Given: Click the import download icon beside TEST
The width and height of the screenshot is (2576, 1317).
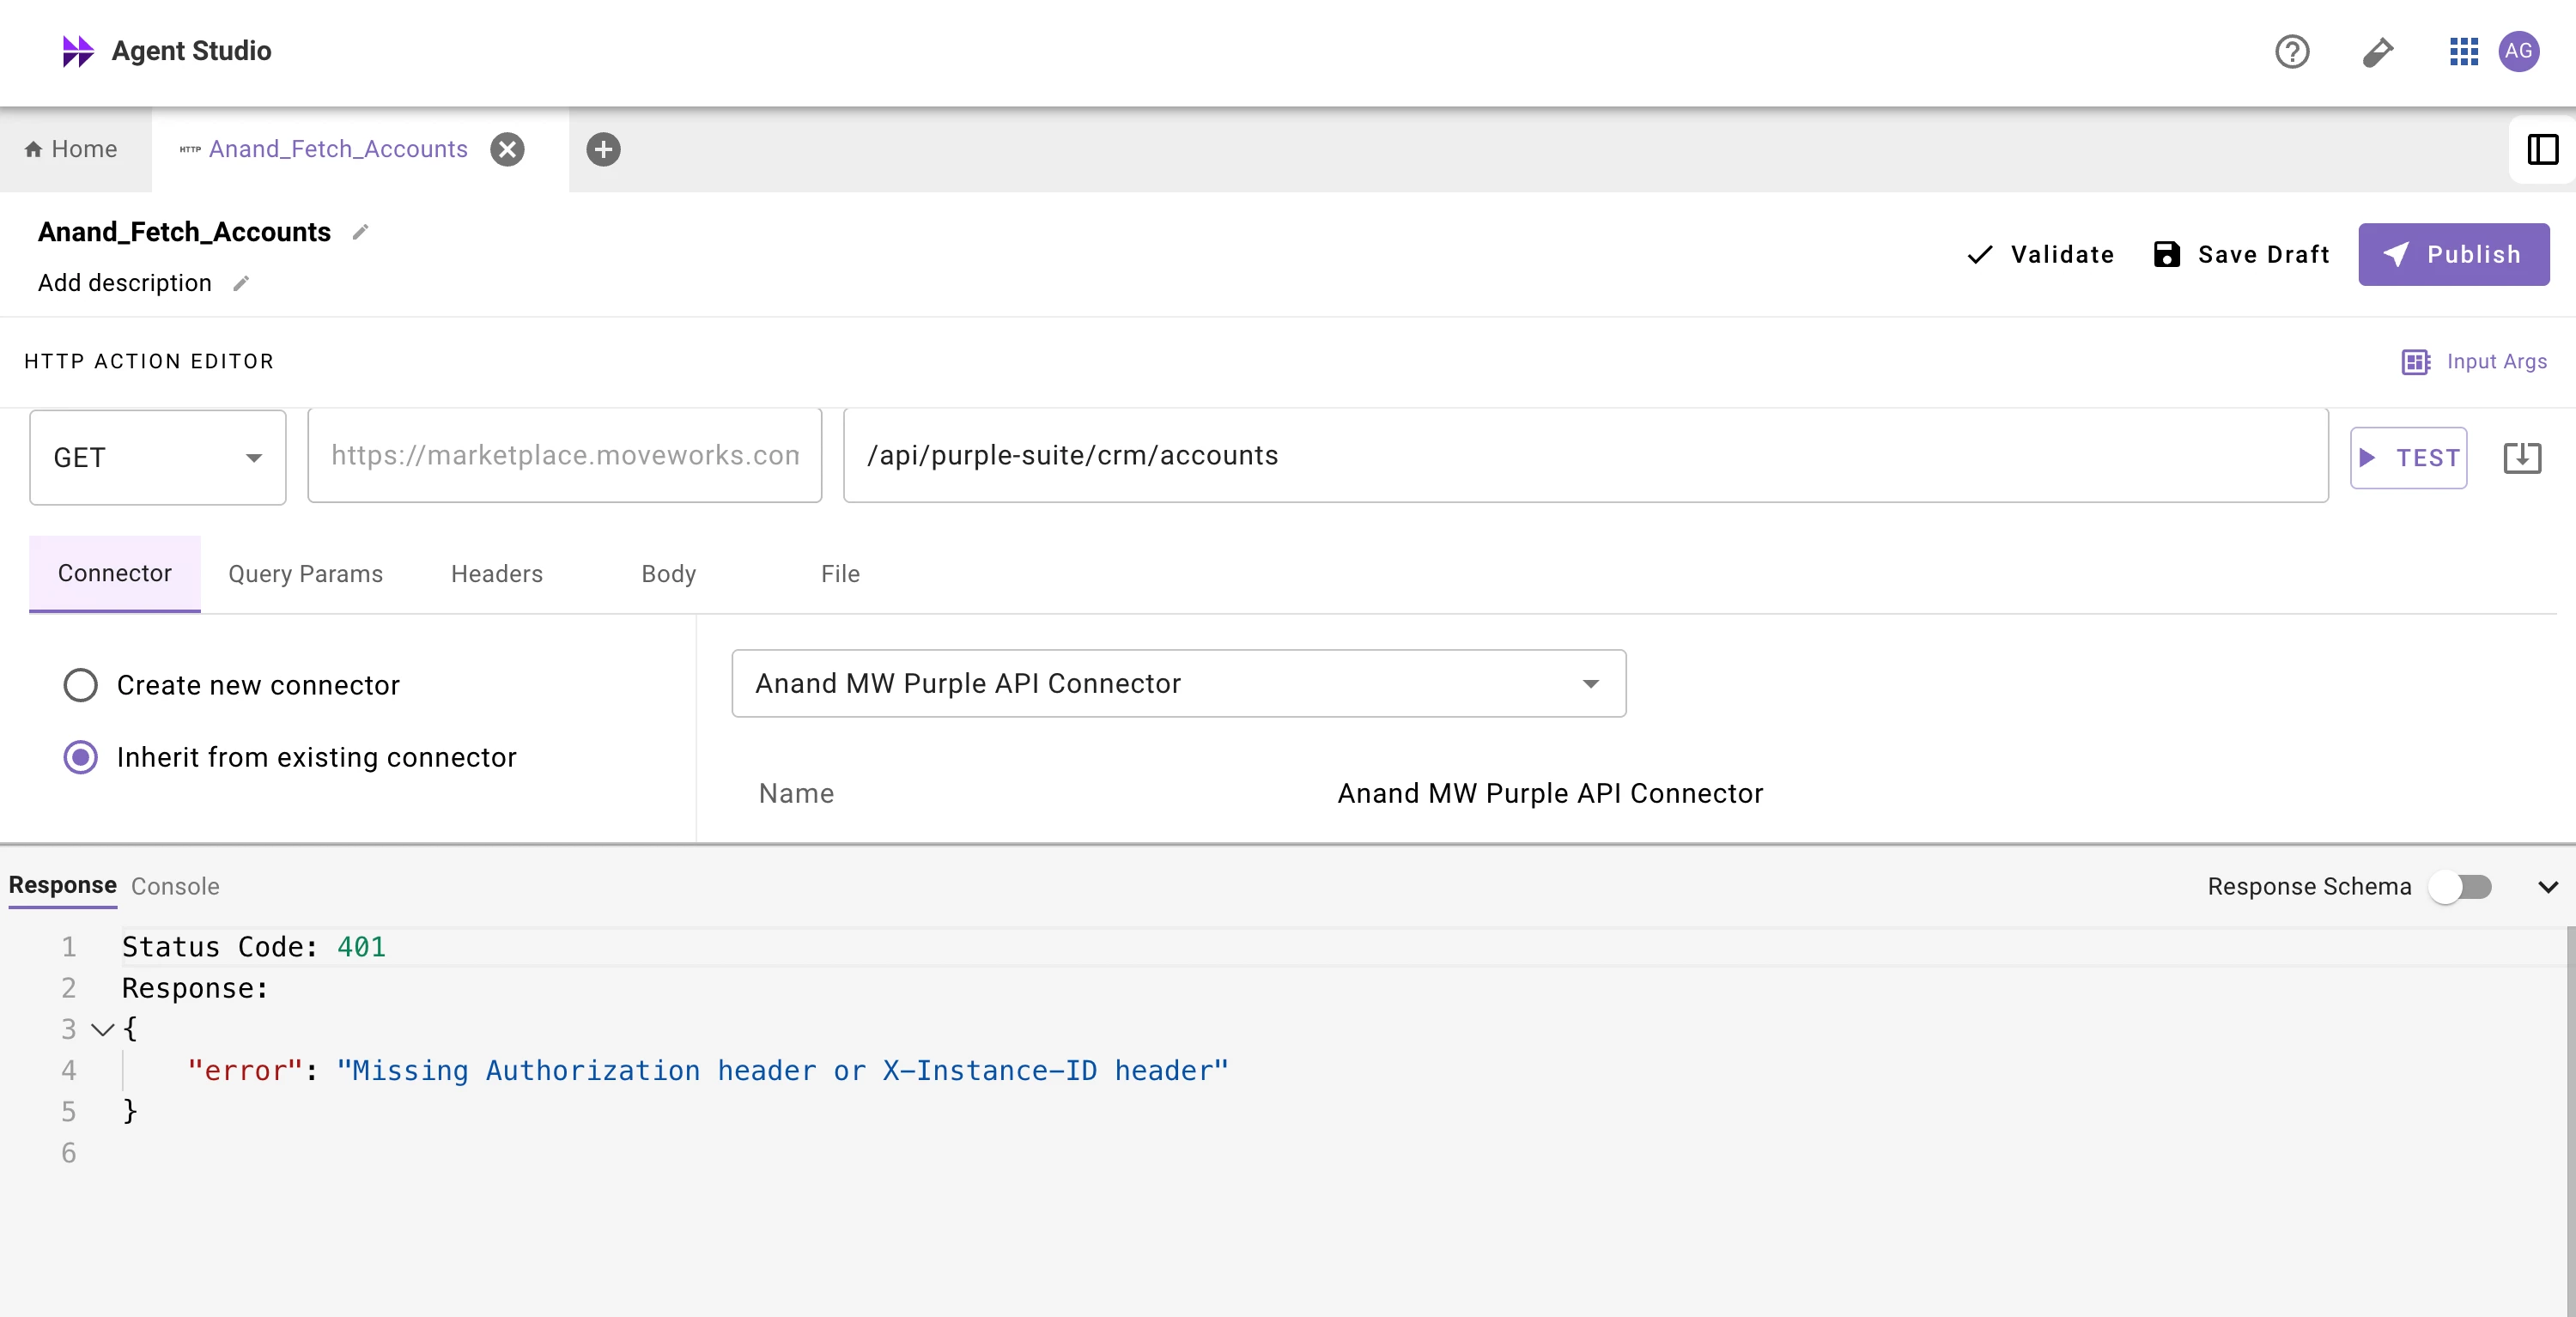Looking at the screenshot, I should click(x=2521, y=457).
